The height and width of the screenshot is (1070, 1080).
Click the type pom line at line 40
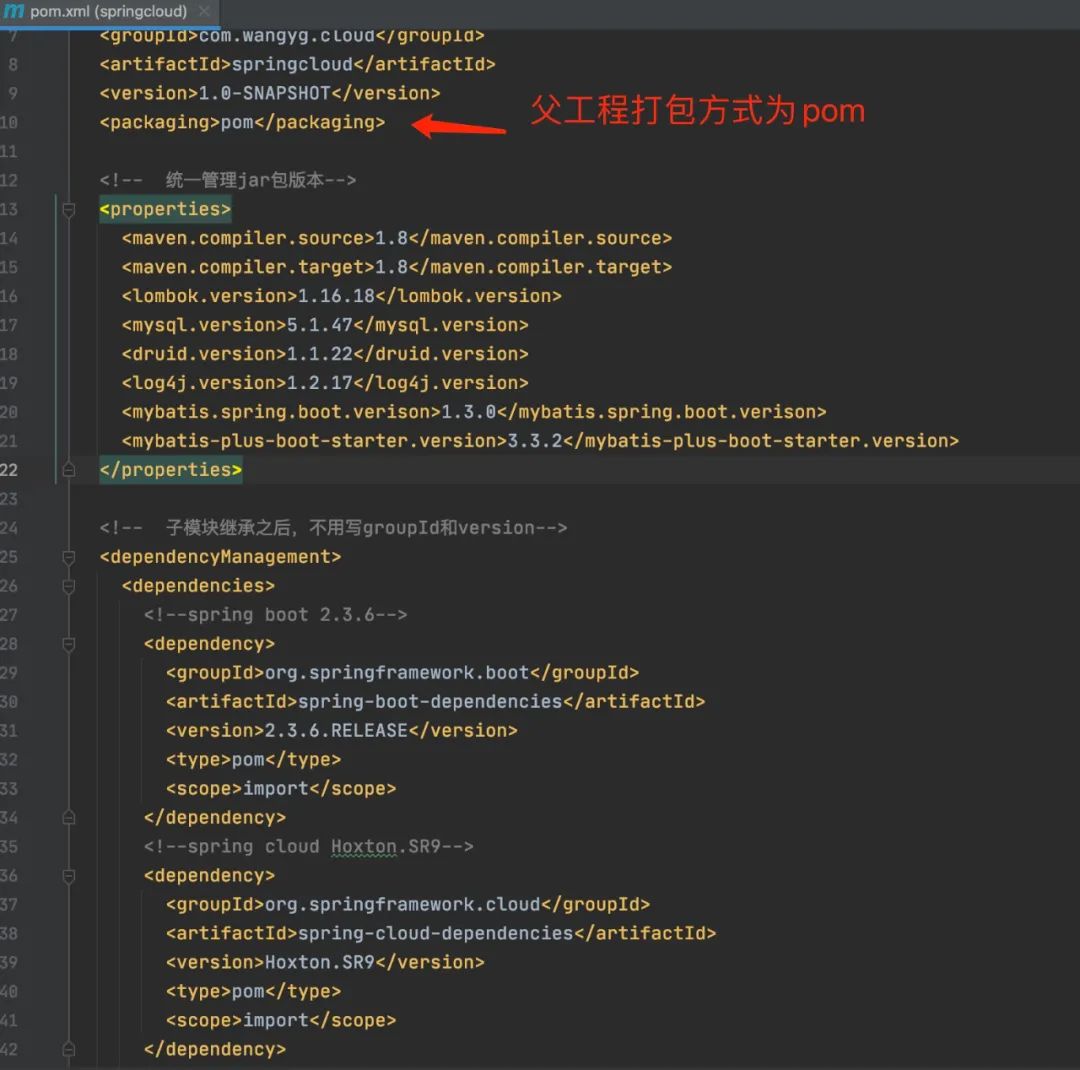[x=253, y=991]
